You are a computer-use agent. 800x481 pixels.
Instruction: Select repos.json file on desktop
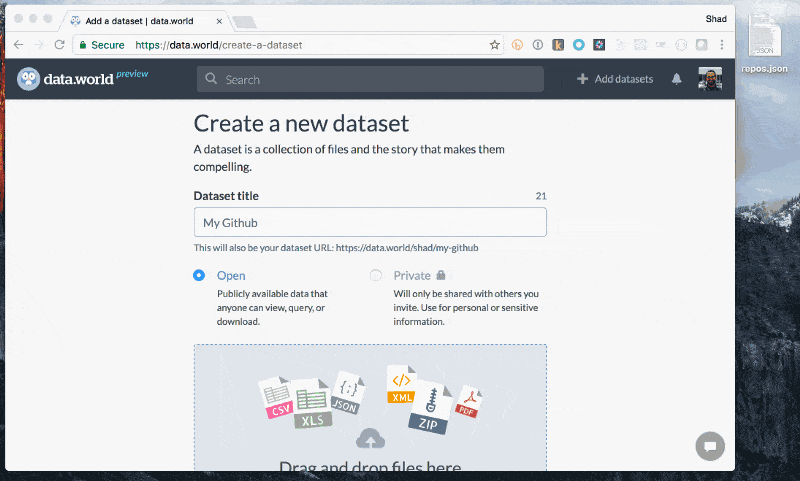pyautogui.click(x=764, y=43)
